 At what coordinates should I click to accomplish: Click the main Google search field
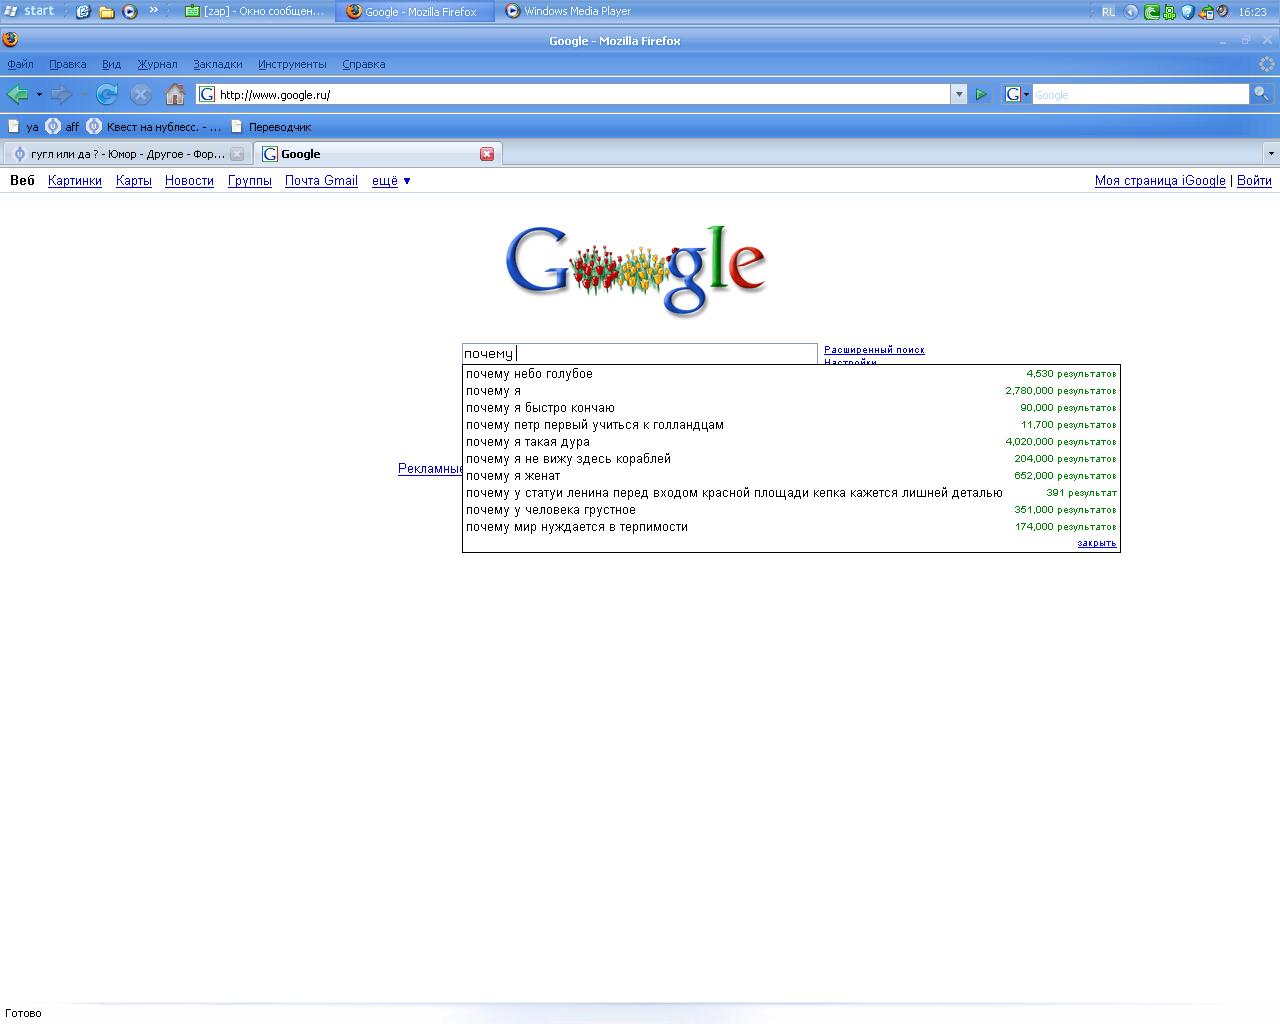pyautogui.click(x=640, y=353)
